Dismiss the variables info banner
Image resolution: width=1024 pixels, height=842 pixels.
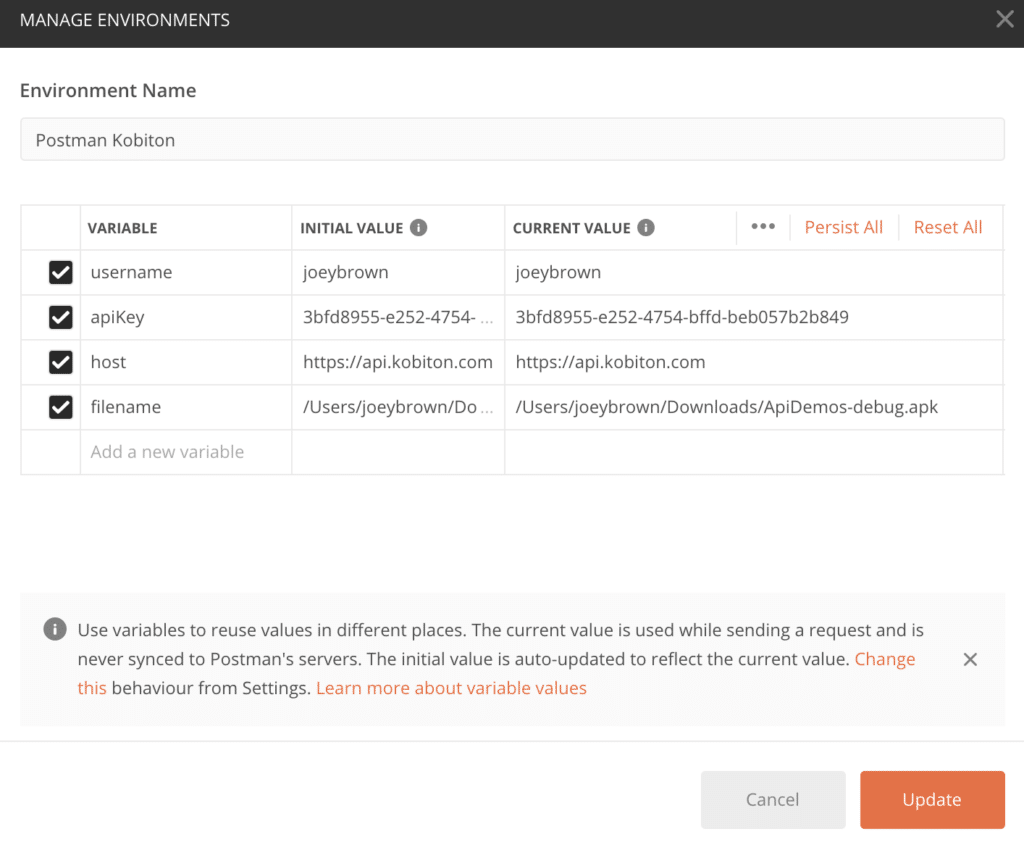point(970,659)
